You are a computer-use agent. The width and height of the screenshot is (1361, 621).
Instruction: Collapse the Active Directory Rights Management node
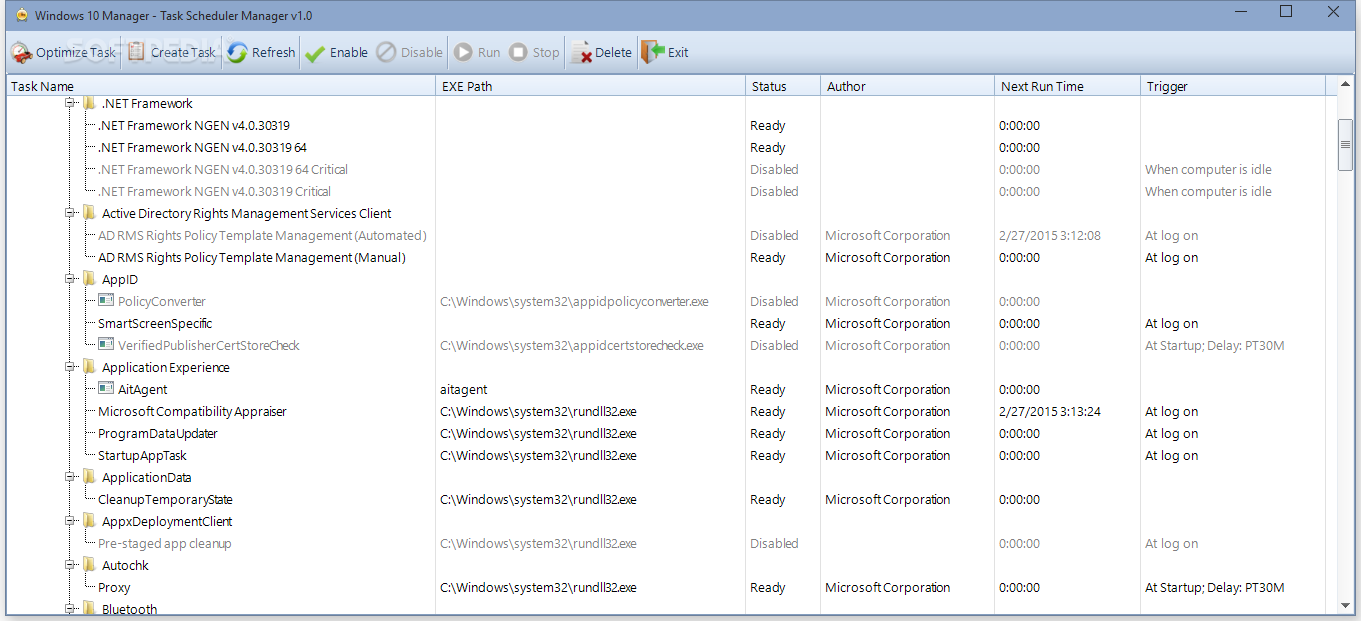click(x=70, y=213)
